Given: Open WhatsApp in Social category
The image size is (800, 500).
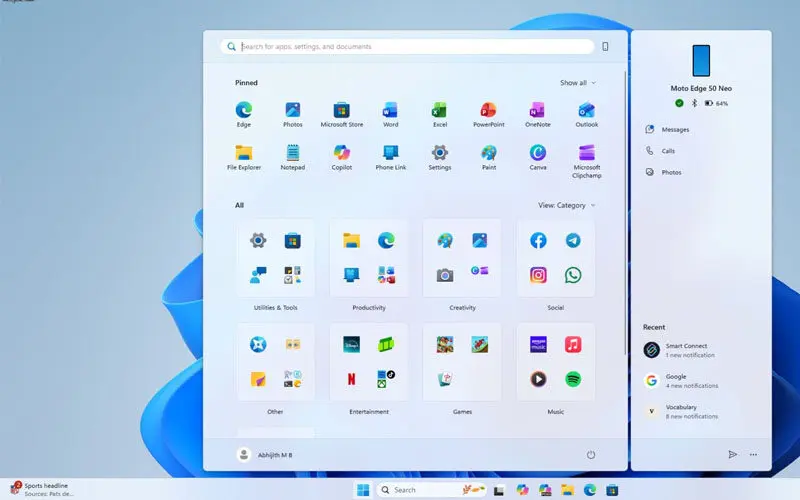Looking at the screenshot, I should pos(573,275).
